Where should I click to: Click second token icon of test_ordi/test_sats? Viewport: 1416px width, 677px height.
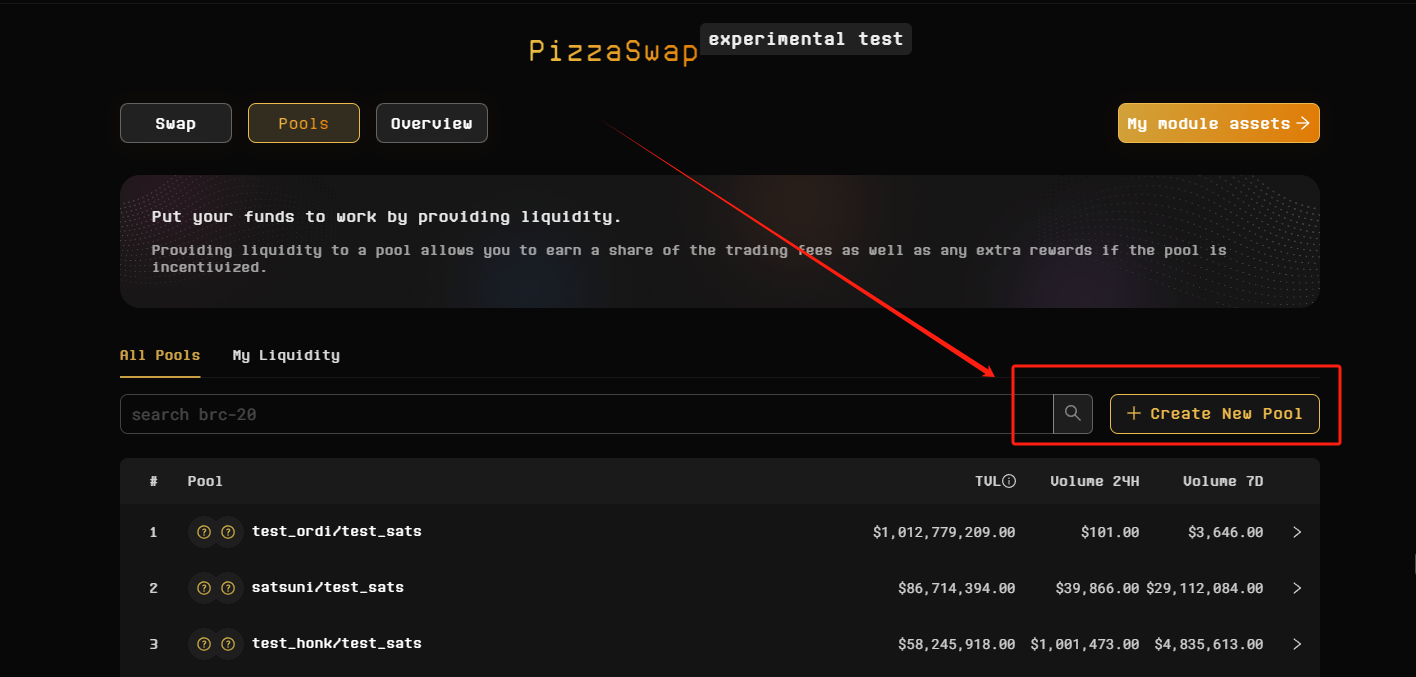click(229, 532)
